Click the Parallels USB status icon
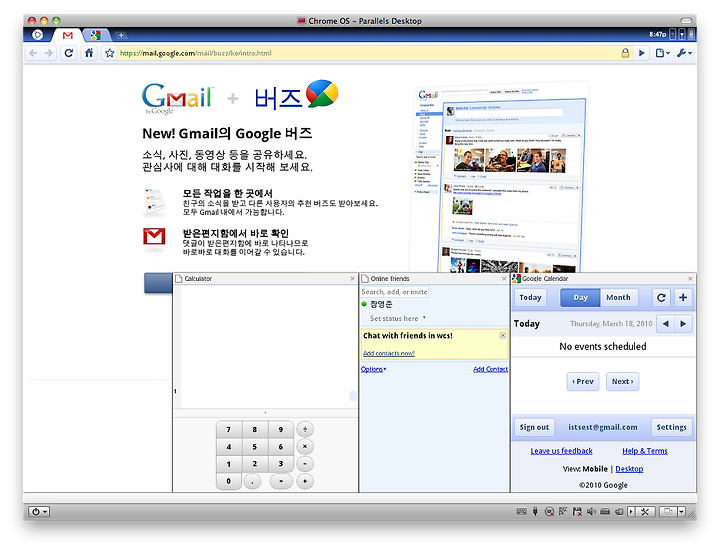Screen dimensions: 720x552 535,511
